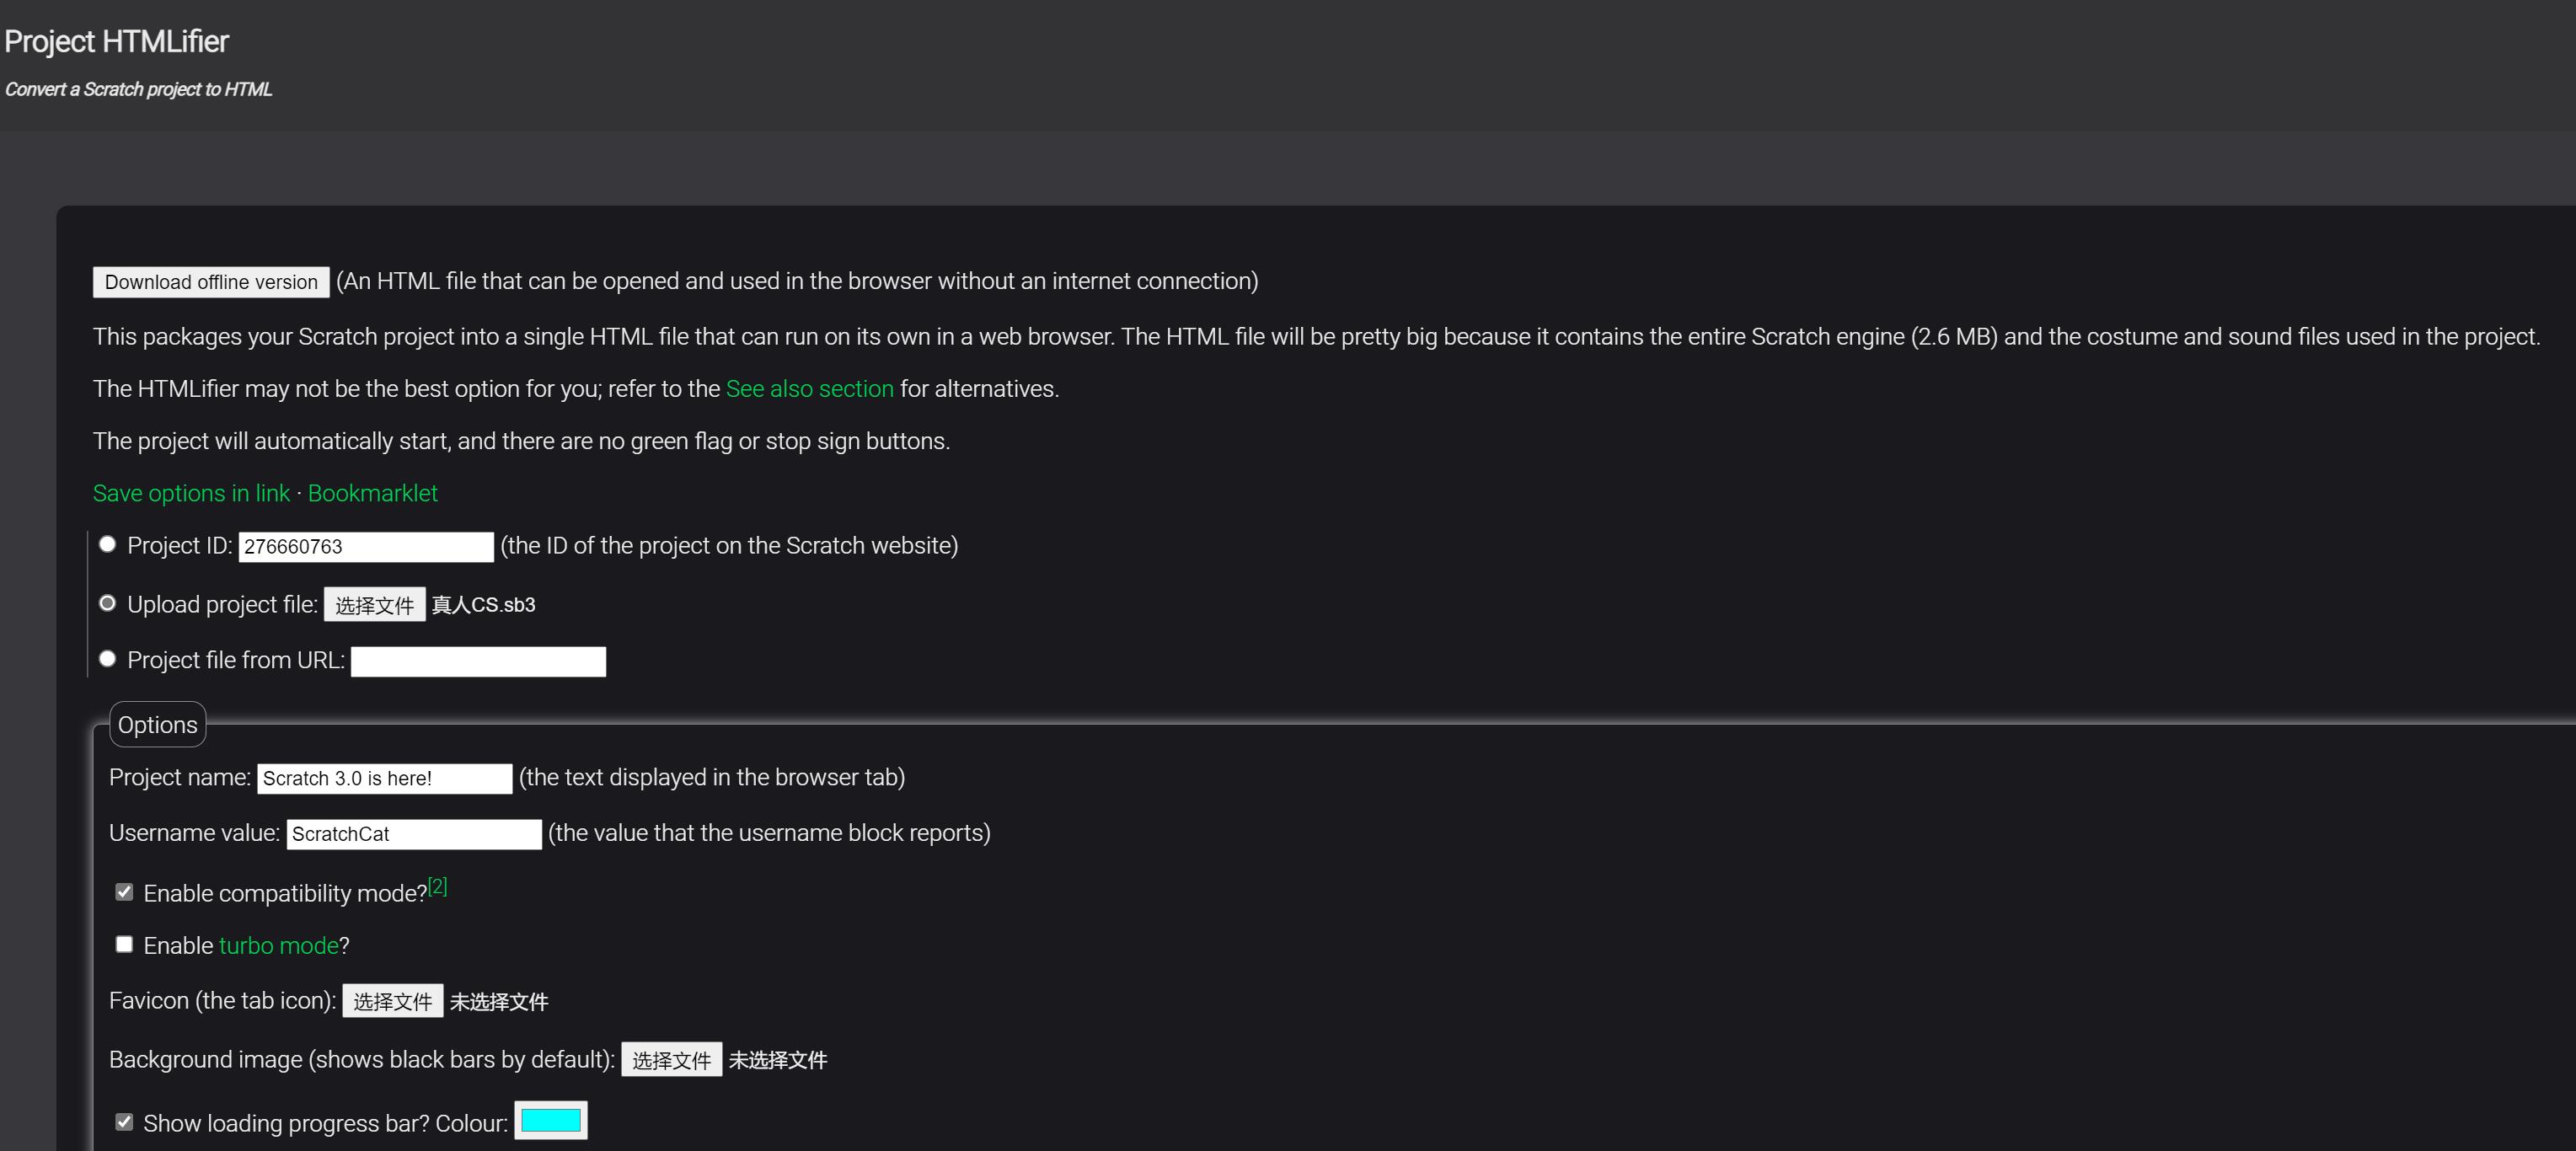The height and width of the screenshot is (1151, 2576).
Task: Enable the turbo mode checkbox
Action: tap(124, 945)
